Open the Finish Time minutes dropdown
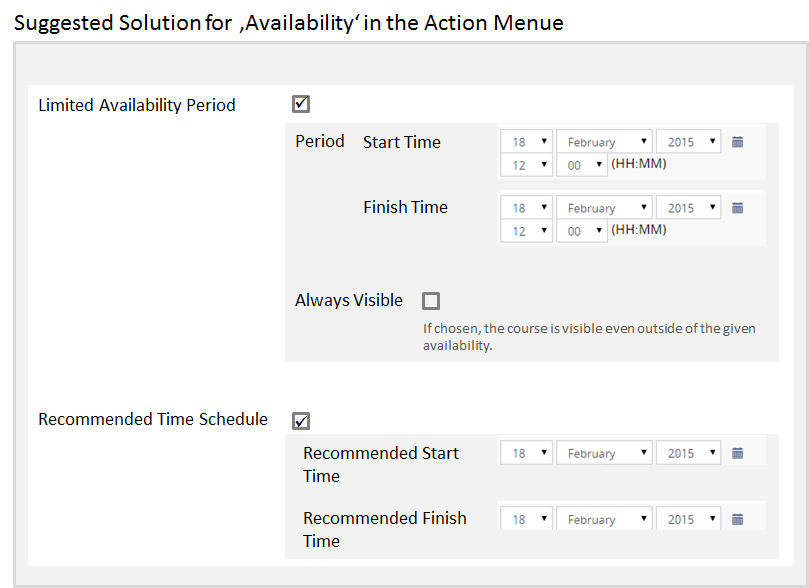809x588 pixels. 582,231
